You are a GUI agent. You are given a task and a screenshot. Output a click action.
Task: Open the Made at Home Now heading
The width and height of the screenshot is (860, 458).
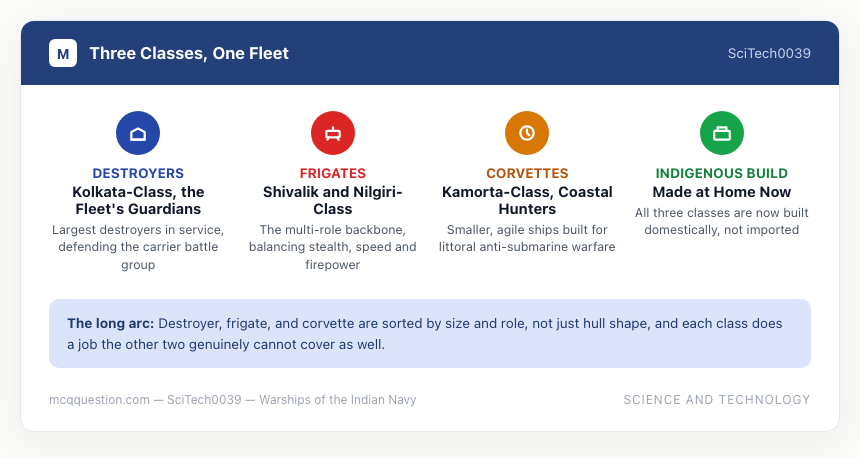pos(722,192)
